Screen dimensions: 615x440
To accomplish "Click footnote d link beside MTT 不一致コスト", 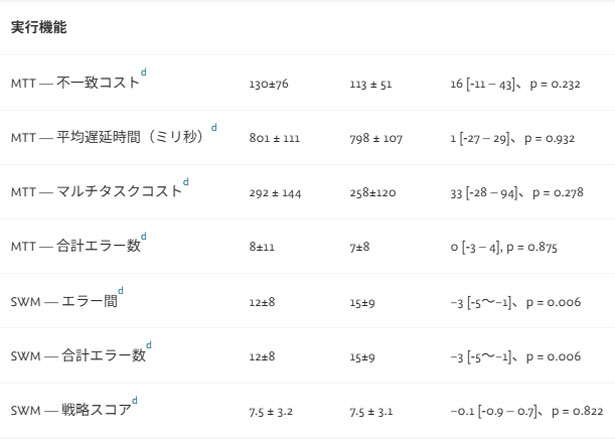I will [x=144, y=73].
